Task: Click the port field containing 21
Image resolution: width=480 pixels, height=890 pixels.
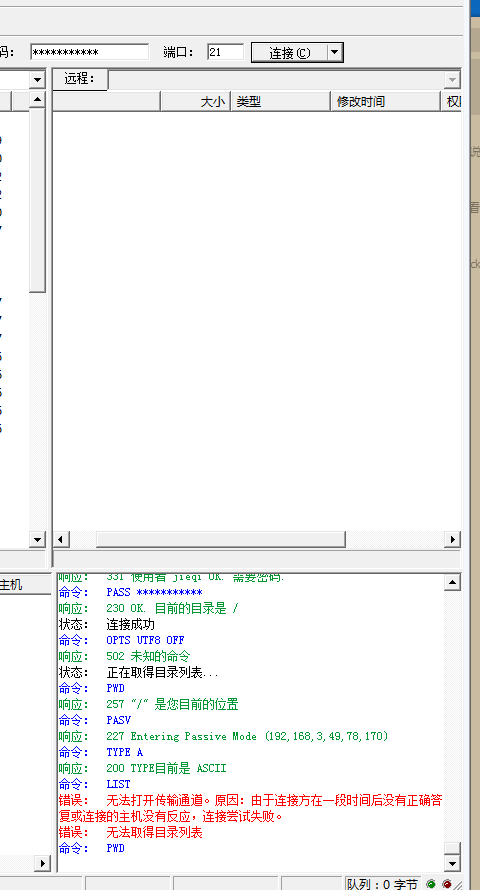Action: [225, 52]
